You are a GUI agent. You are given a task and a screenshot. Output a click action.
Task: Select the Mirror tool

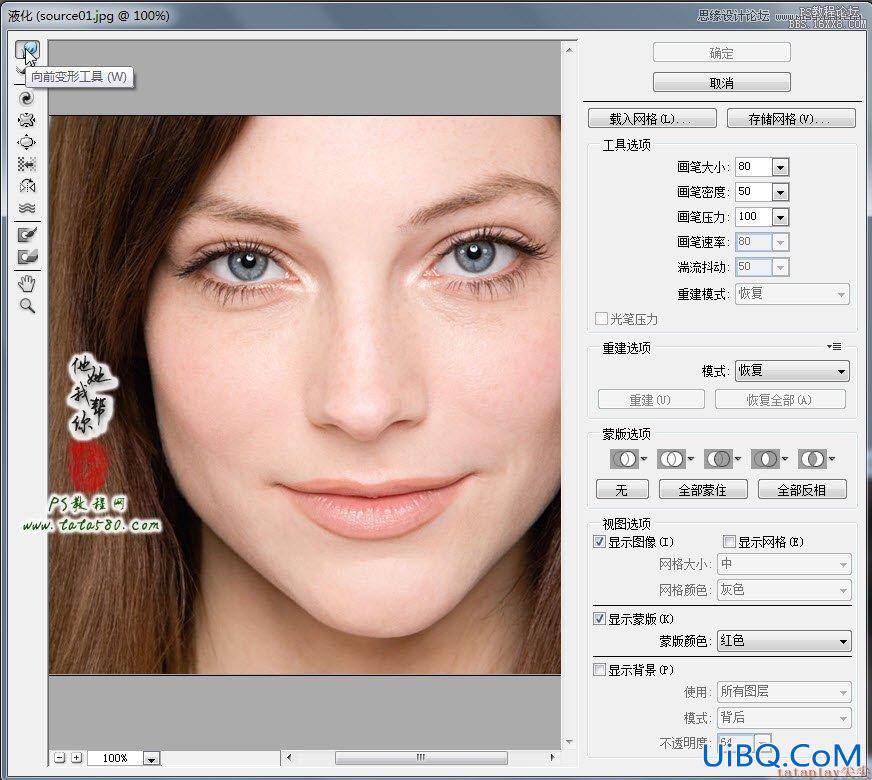click(x=27, y=186)
